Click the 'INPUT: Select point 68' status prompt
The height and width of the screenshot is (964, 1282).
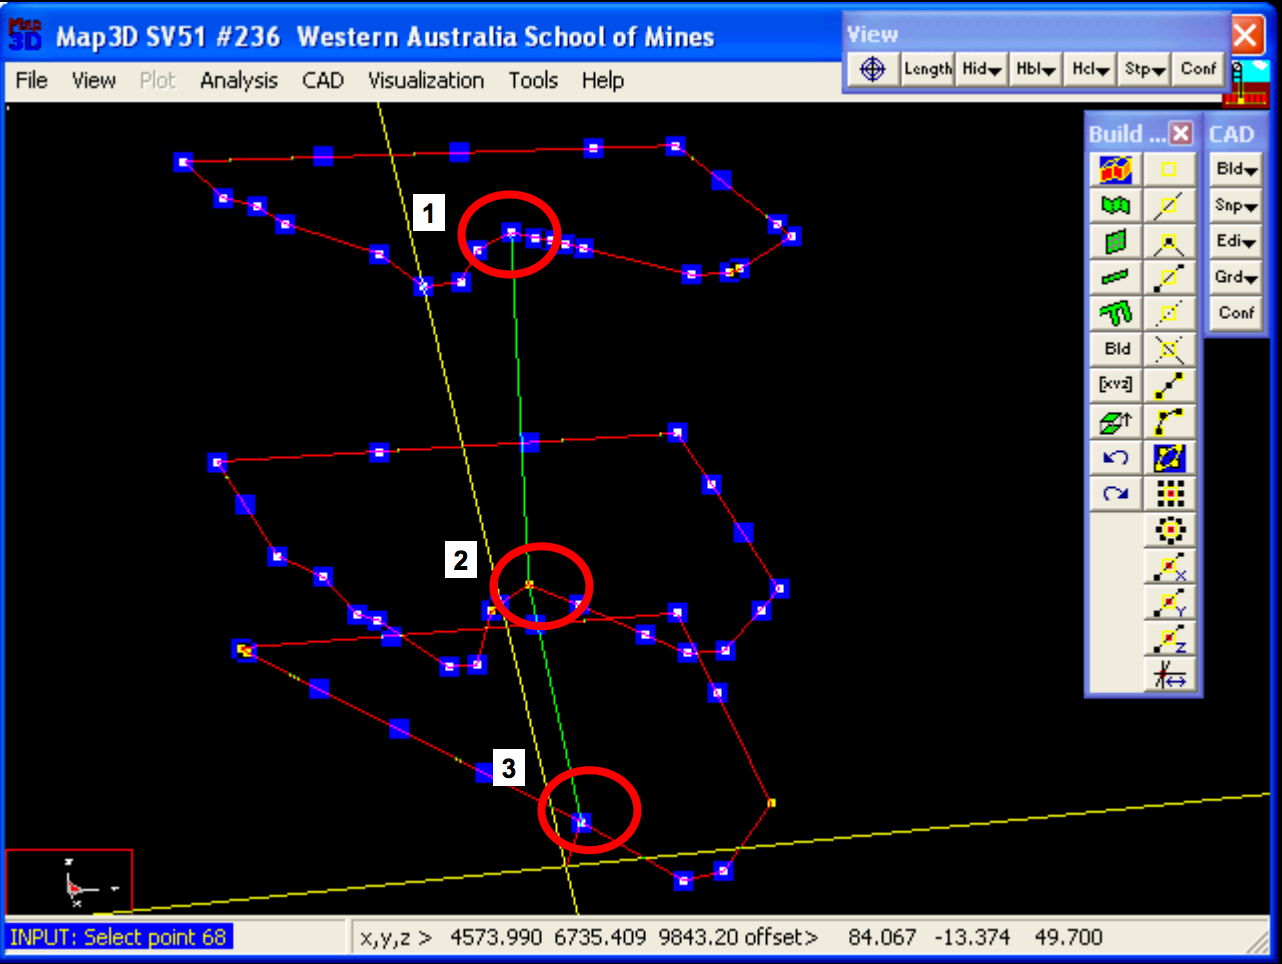(119, 937)
